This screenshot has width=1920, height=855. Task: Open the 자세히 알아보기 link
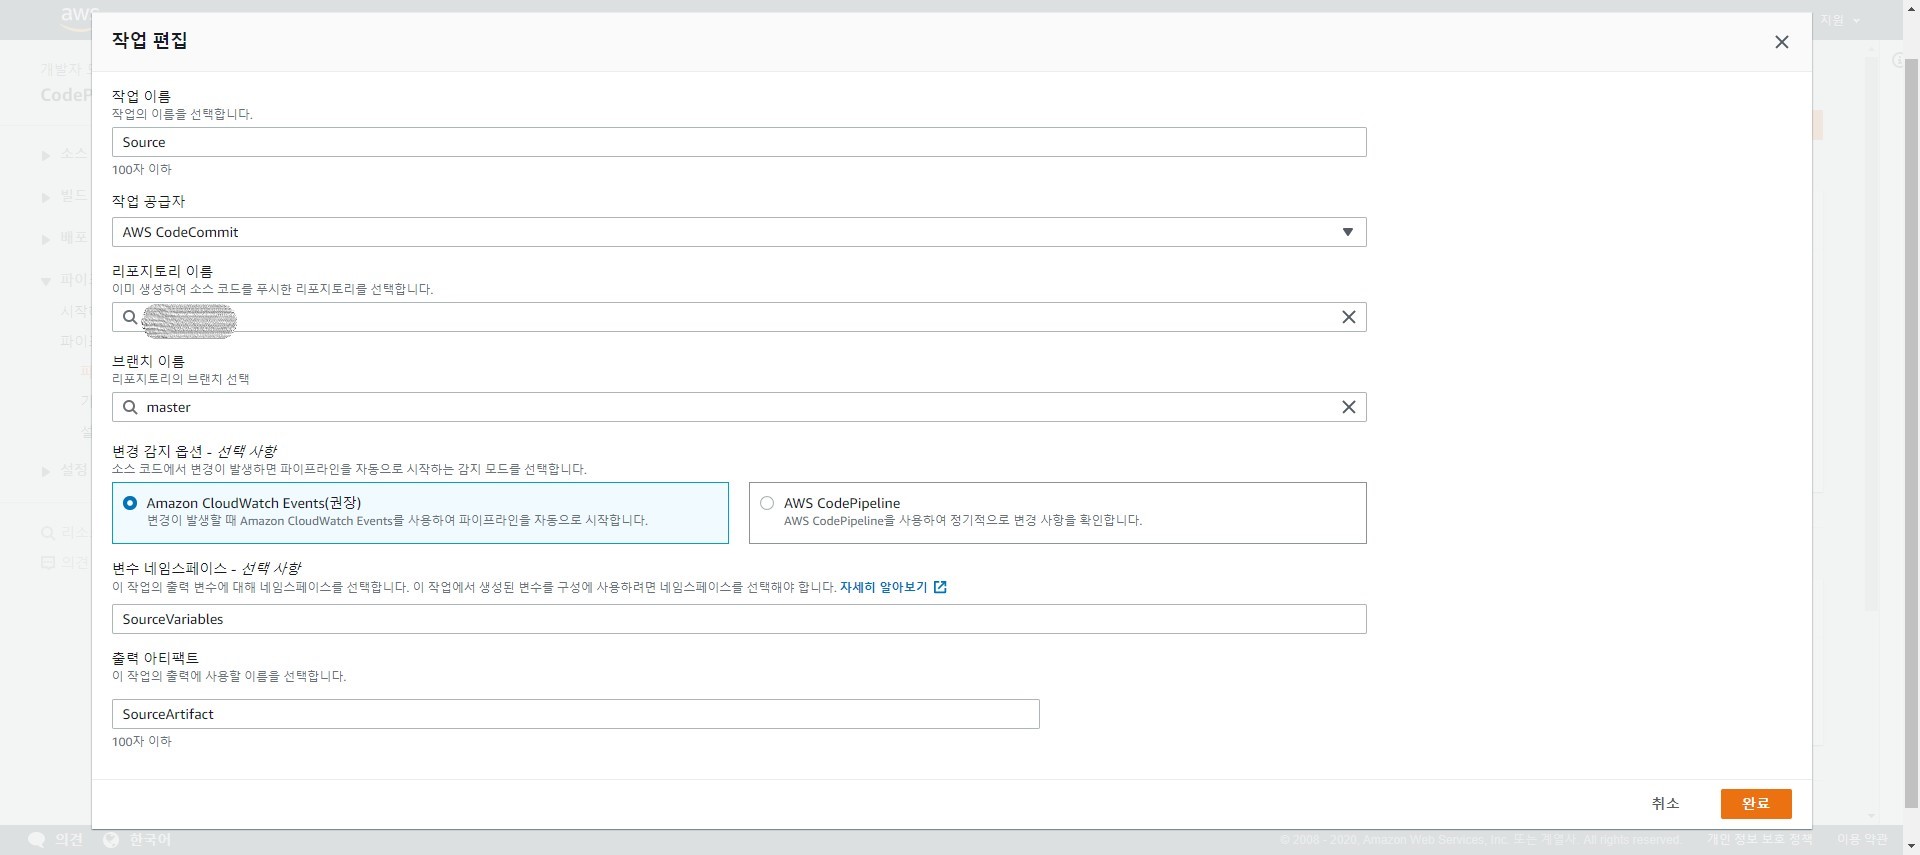point(883,587)
